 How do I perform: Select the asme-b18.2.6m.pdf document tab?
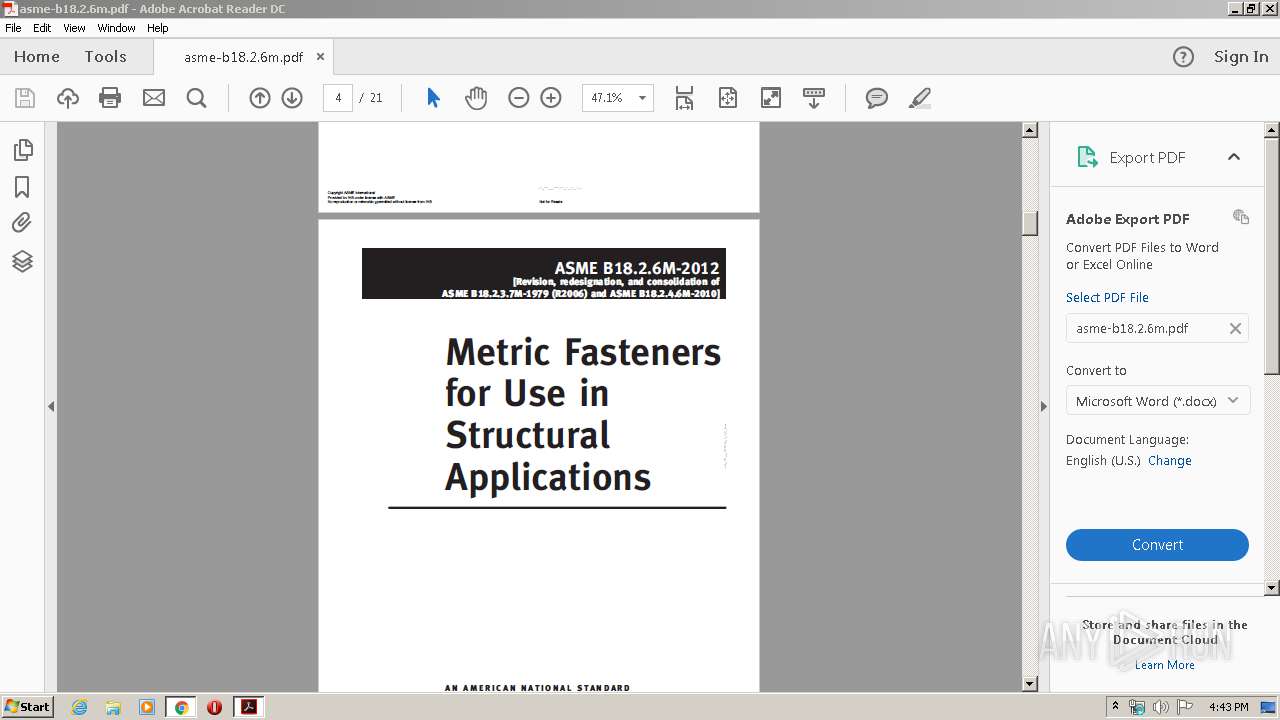click(x=244, y=57)
